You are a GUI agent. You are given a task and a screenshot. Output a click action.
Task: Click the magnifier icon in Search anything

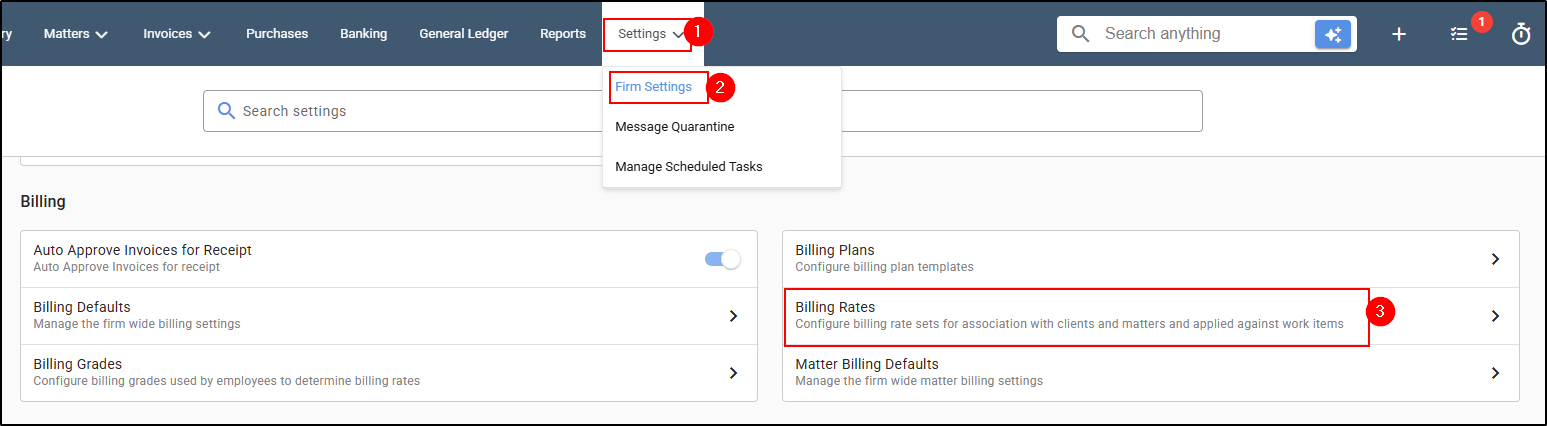[1080, 34]
